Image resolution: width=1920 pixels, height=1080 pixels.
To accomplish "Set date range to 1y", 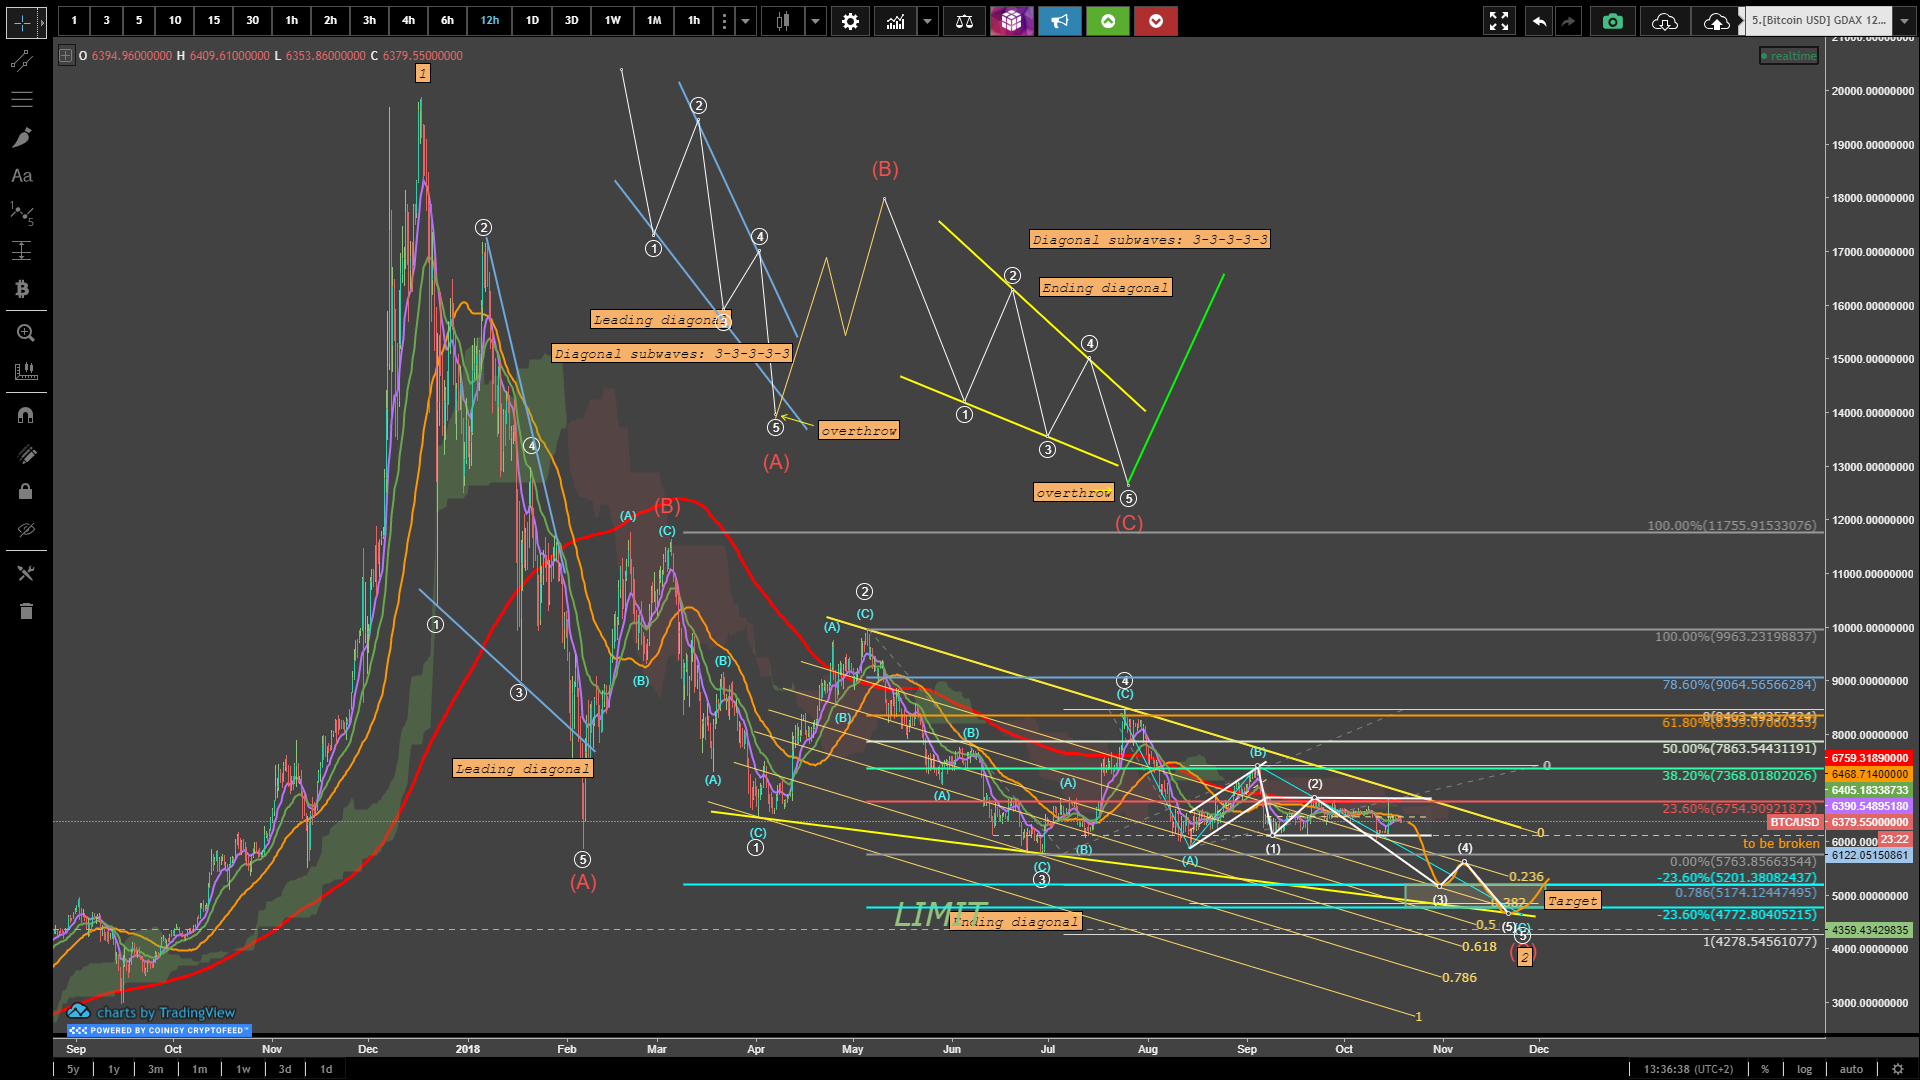I will point(114,1069).
